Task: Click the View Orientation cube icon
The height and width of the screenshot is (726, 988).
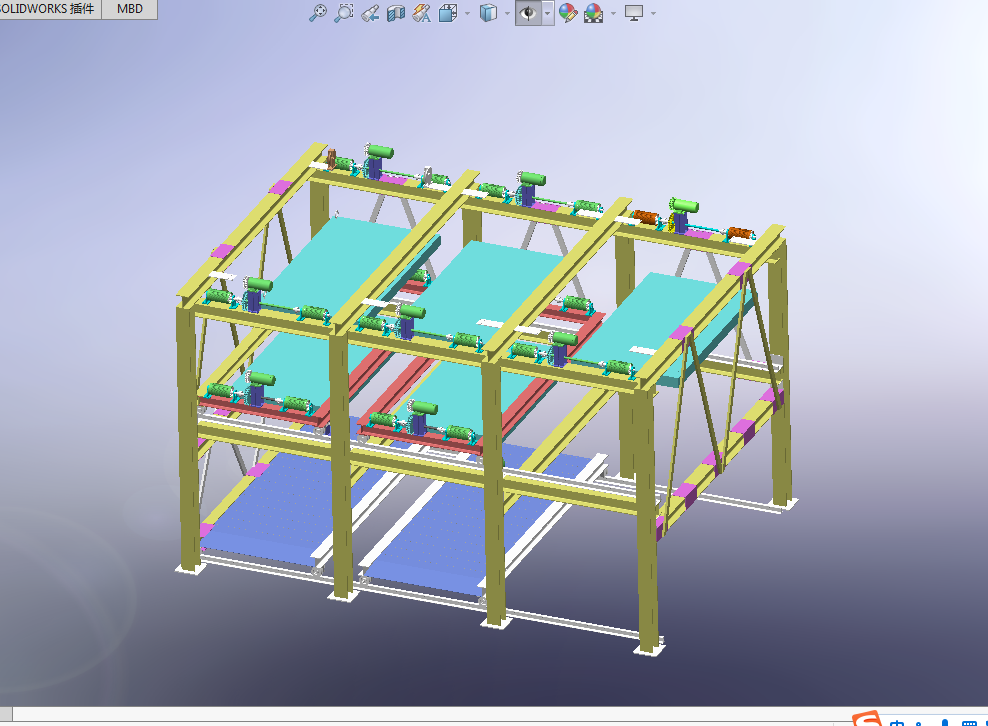Action: pos(447,13)
